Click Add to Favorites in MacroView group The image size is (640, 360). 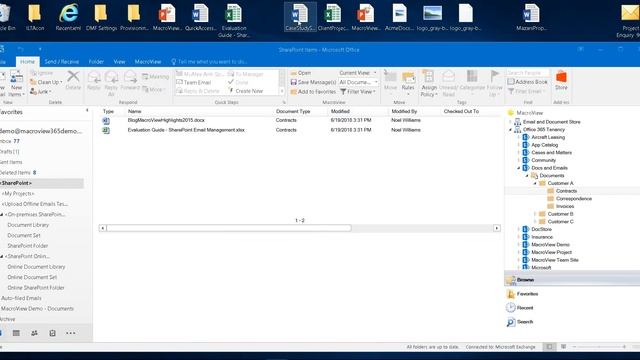[x=313, y=92]
